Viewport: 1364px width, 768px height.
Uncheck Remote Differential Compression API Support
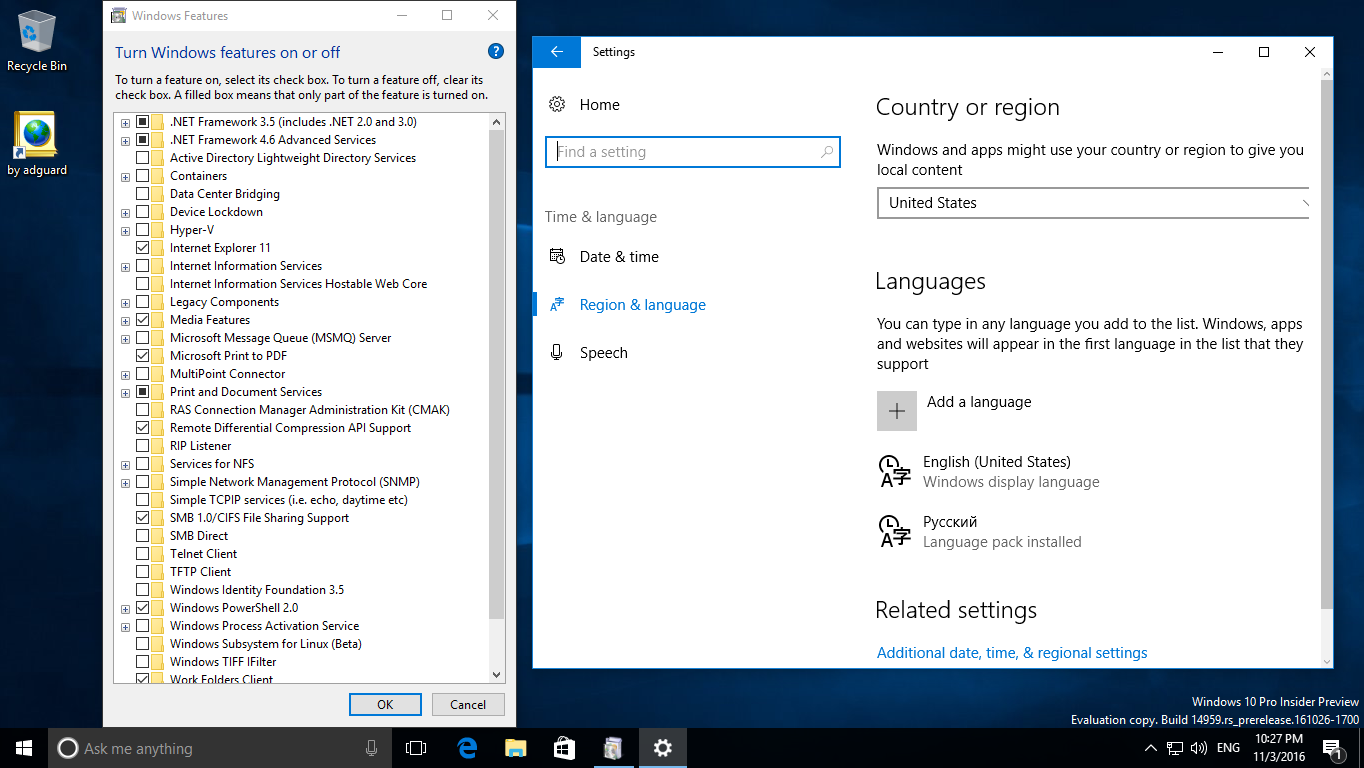(142, 428)
